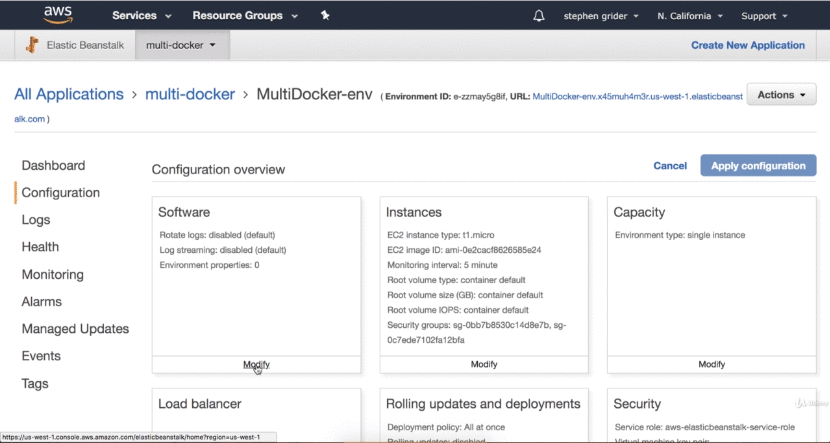The image size is (830, 443).
Task: Open Logs in the sidebar
Action: coord(36,220)
